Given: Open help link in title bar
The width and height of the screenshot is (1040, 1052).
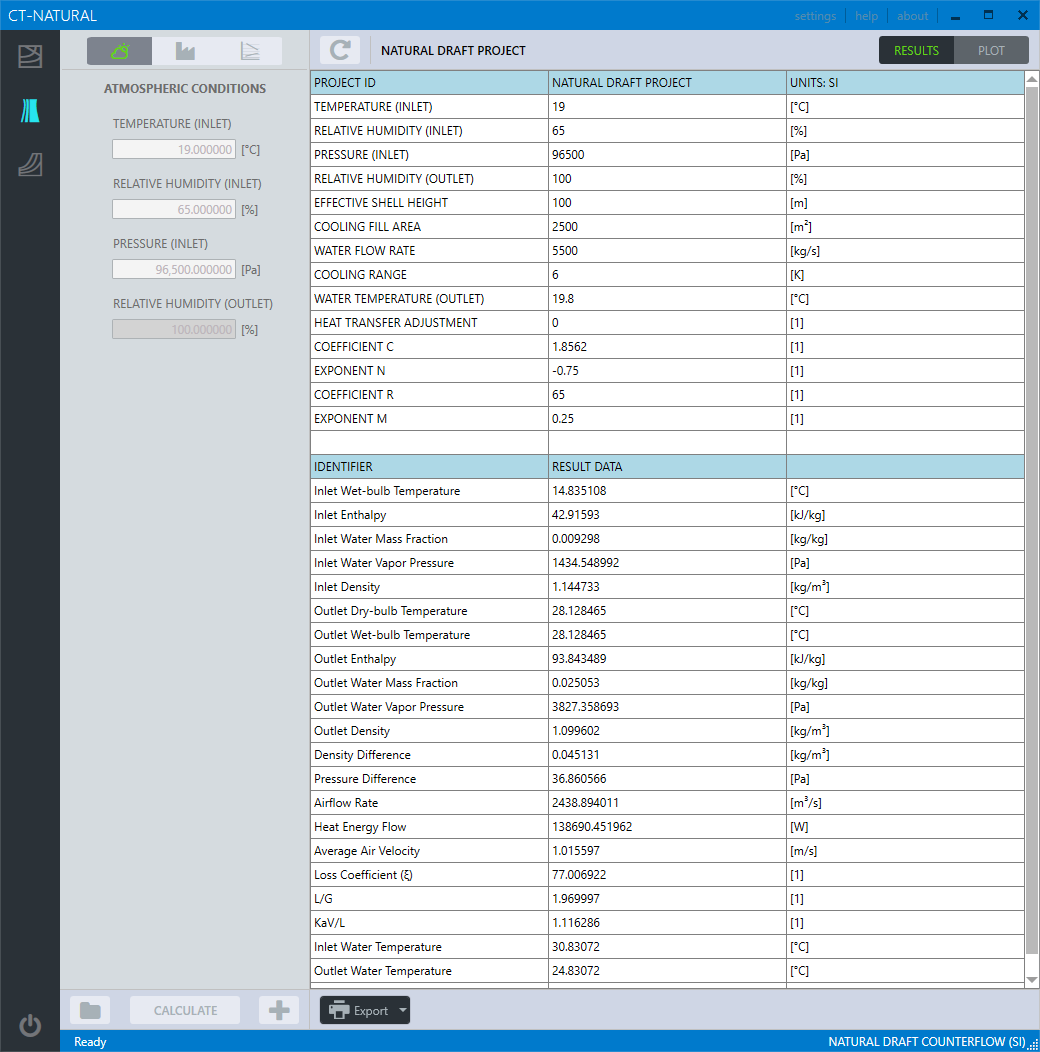Looking at the screenshot, I should 866,16.
